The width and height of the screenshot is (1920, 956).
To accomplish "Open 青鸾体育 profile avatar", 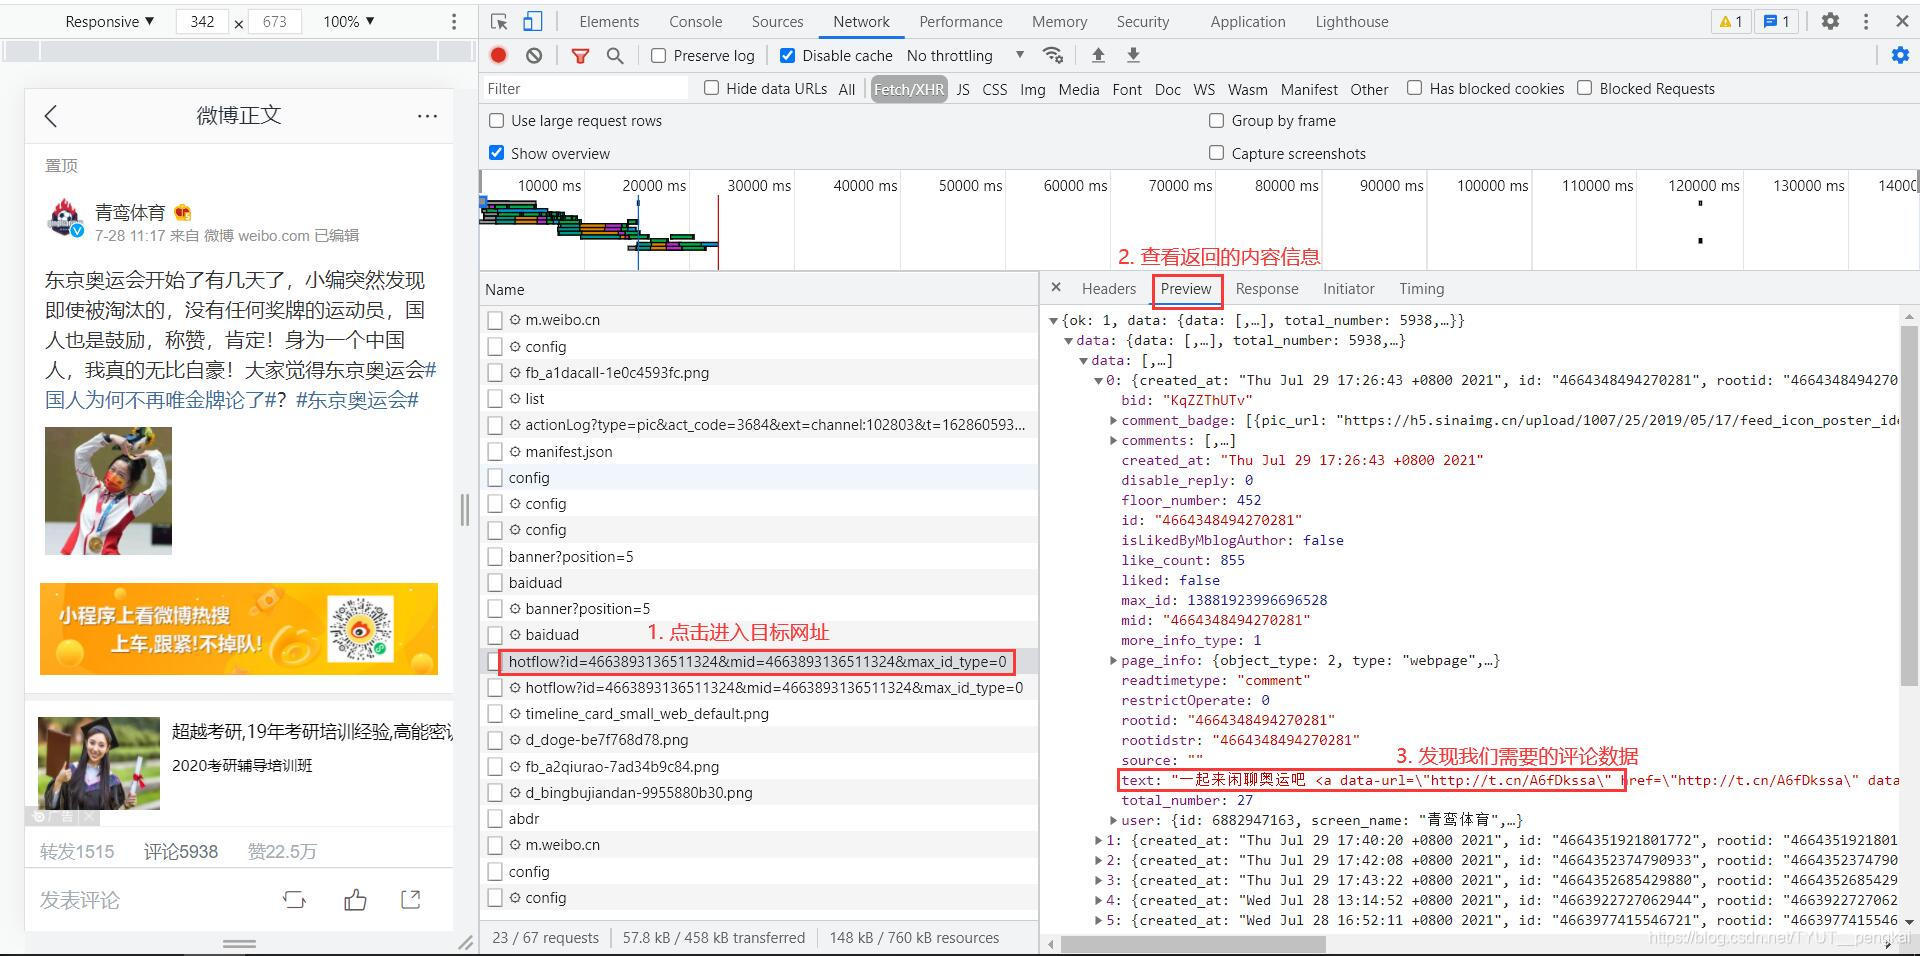I will [x=65, y=218].
